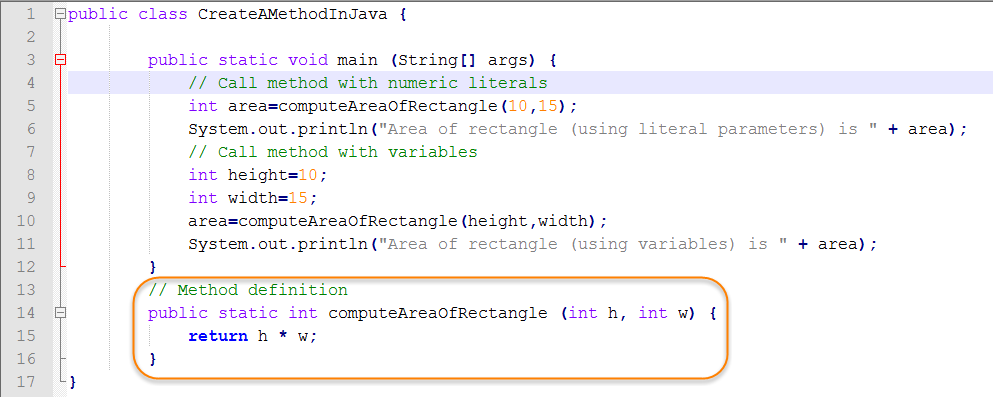Select line number 15 in the margin

point(27,336)
